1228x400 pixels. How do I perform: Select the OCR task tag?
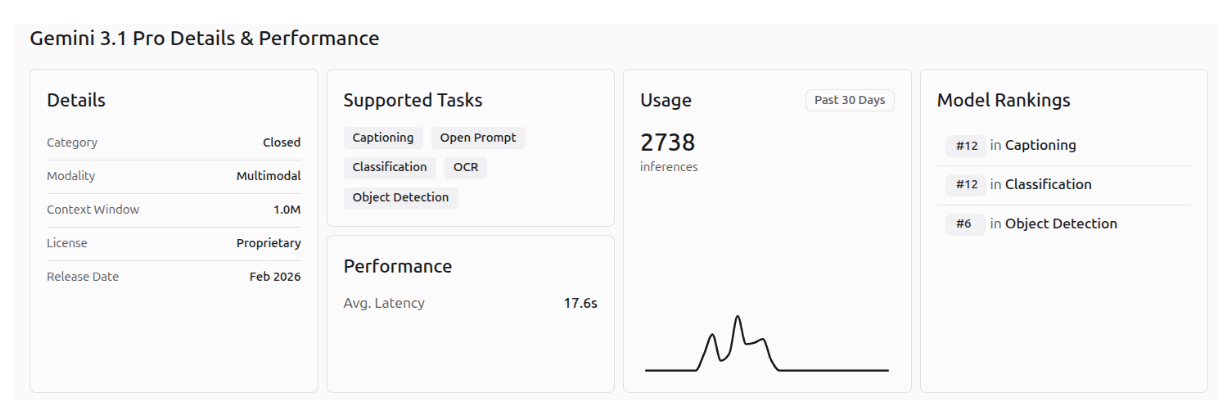click(465, 167)
